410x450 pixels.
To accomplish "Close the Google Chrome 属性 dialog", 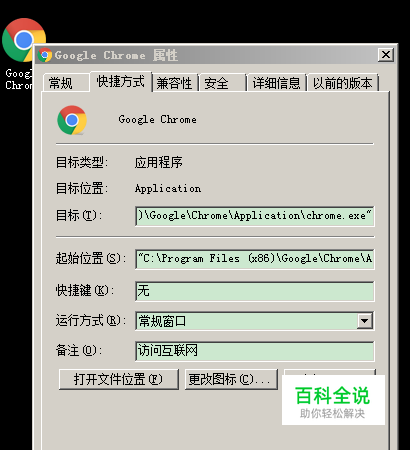I will pyautogui.click(x=386, y=55).
